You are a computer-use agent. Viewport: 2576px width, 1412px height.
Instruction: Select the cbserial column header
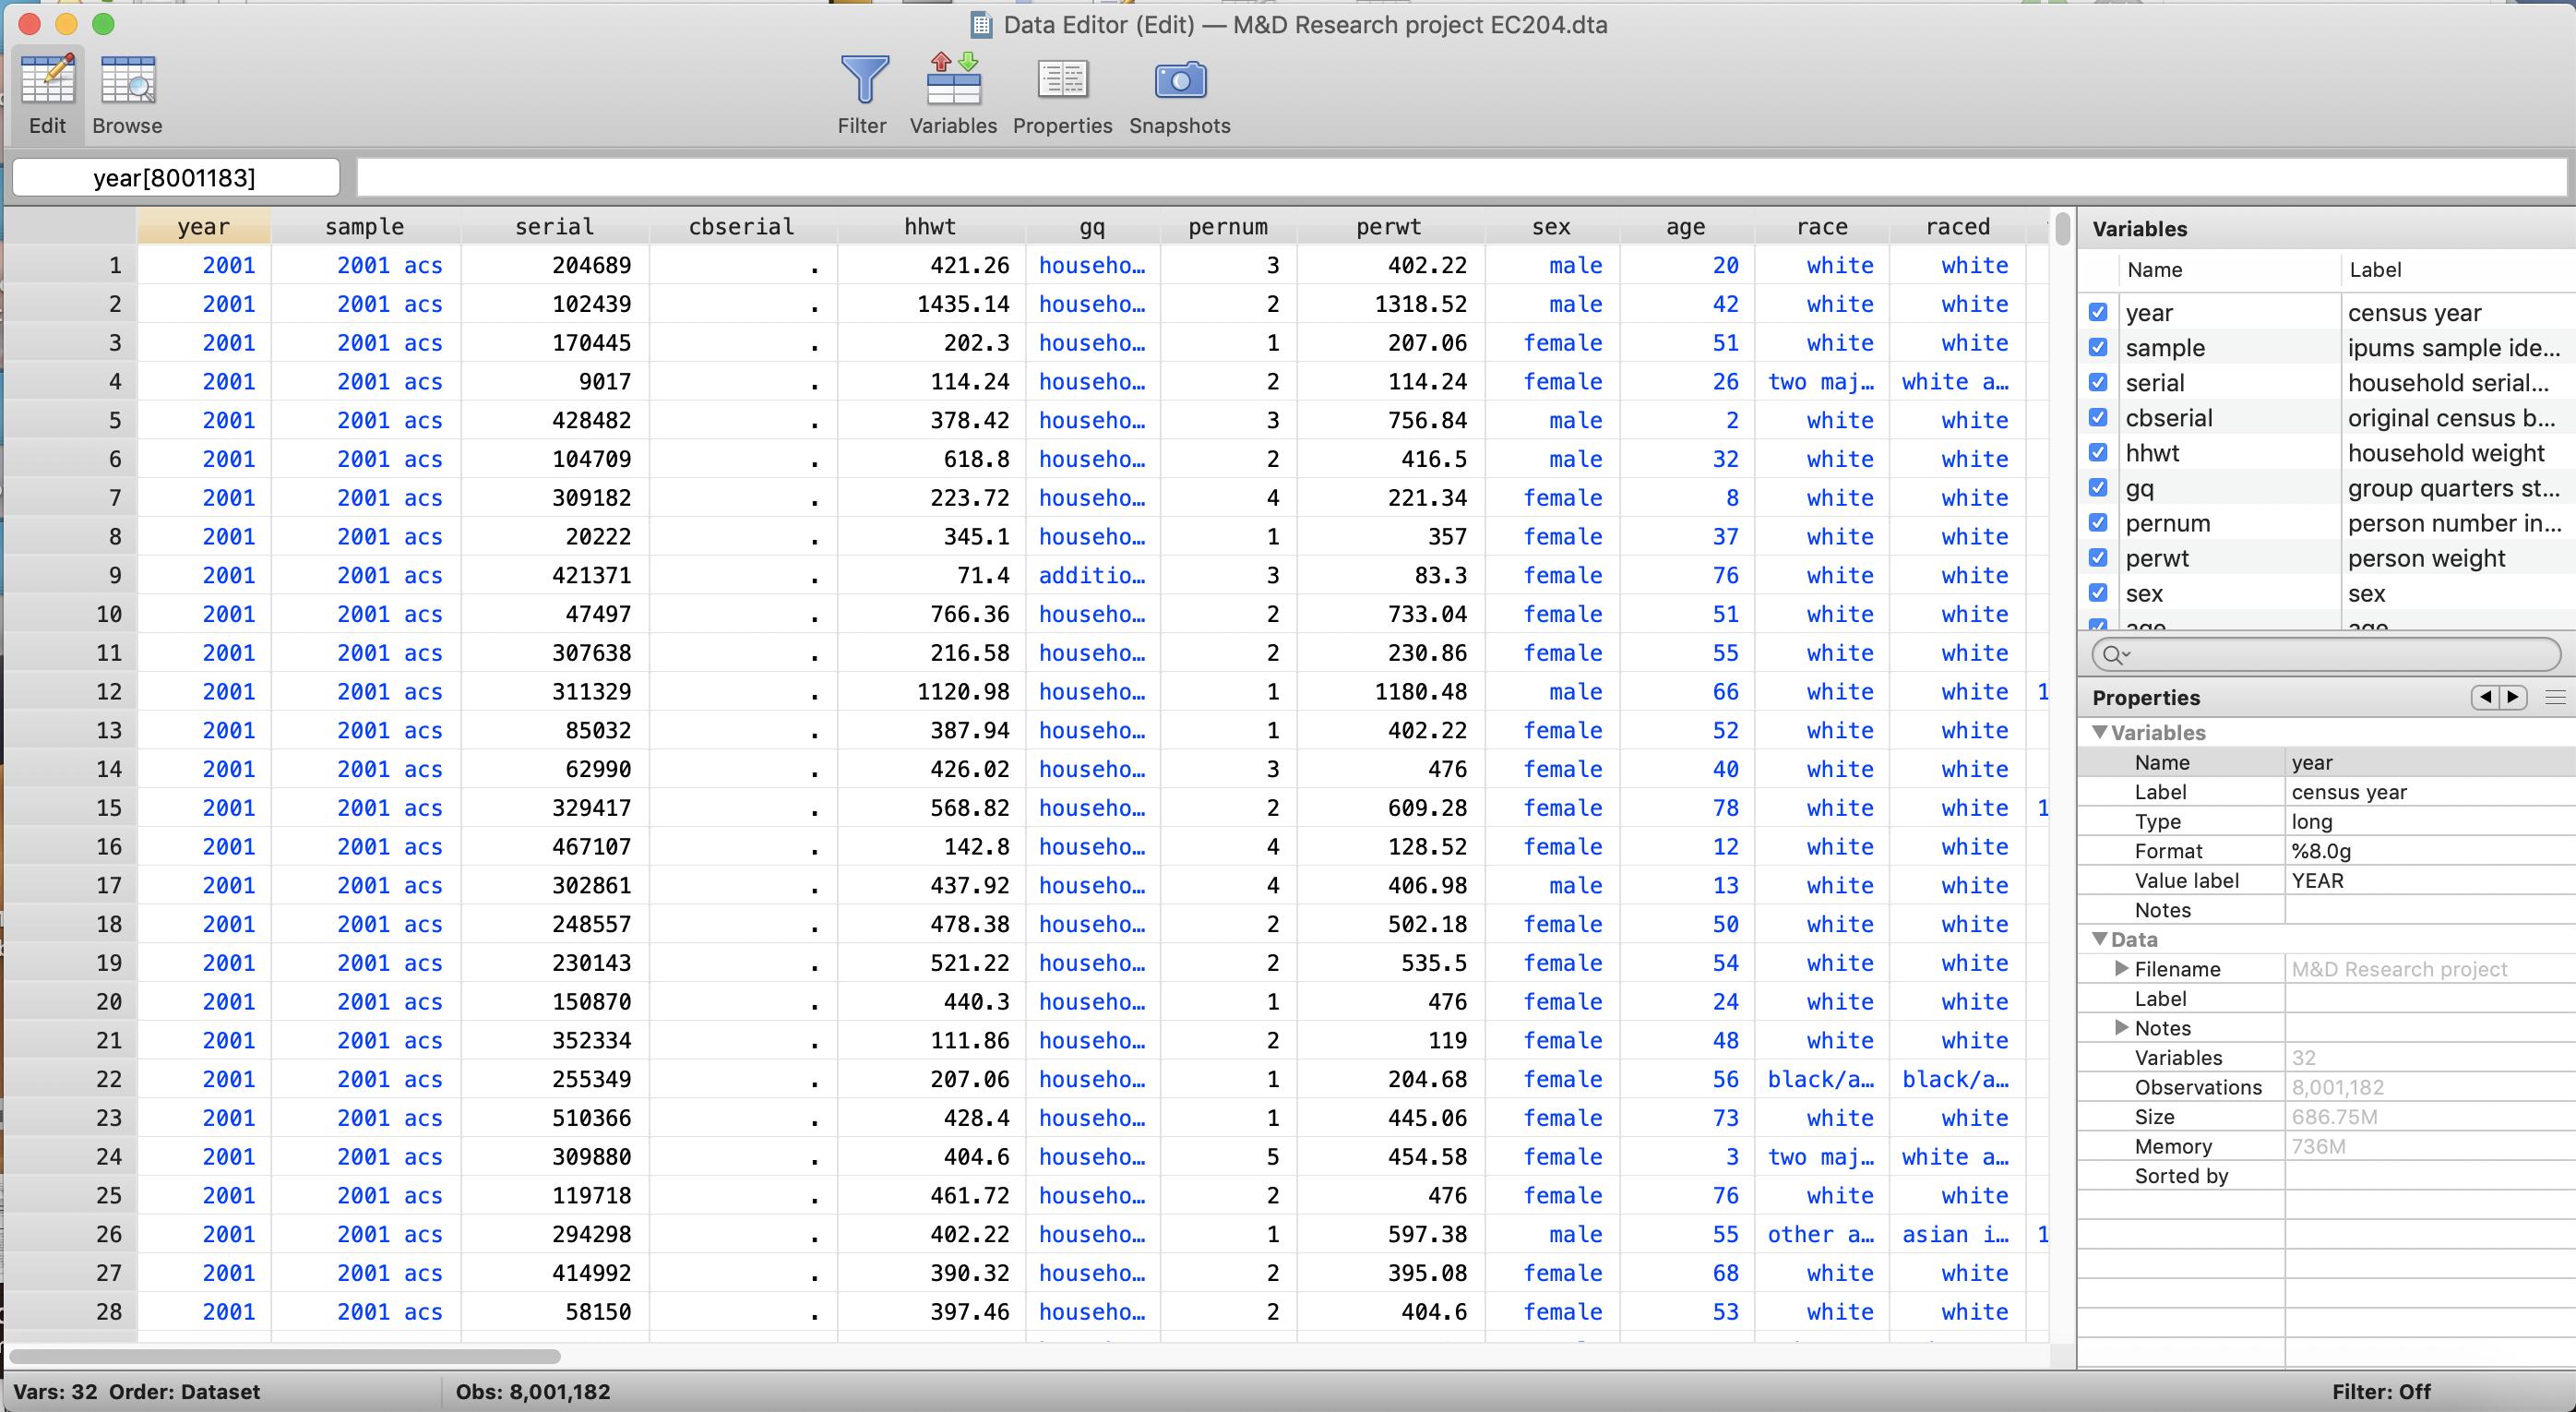click(x=742, y=227)
